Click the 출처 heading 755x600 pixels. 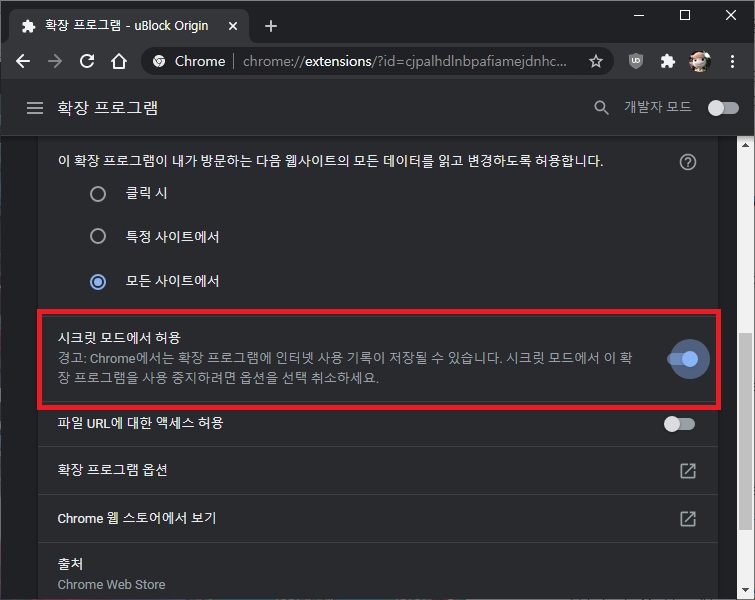pyautogui.click(x=70, y=563)
